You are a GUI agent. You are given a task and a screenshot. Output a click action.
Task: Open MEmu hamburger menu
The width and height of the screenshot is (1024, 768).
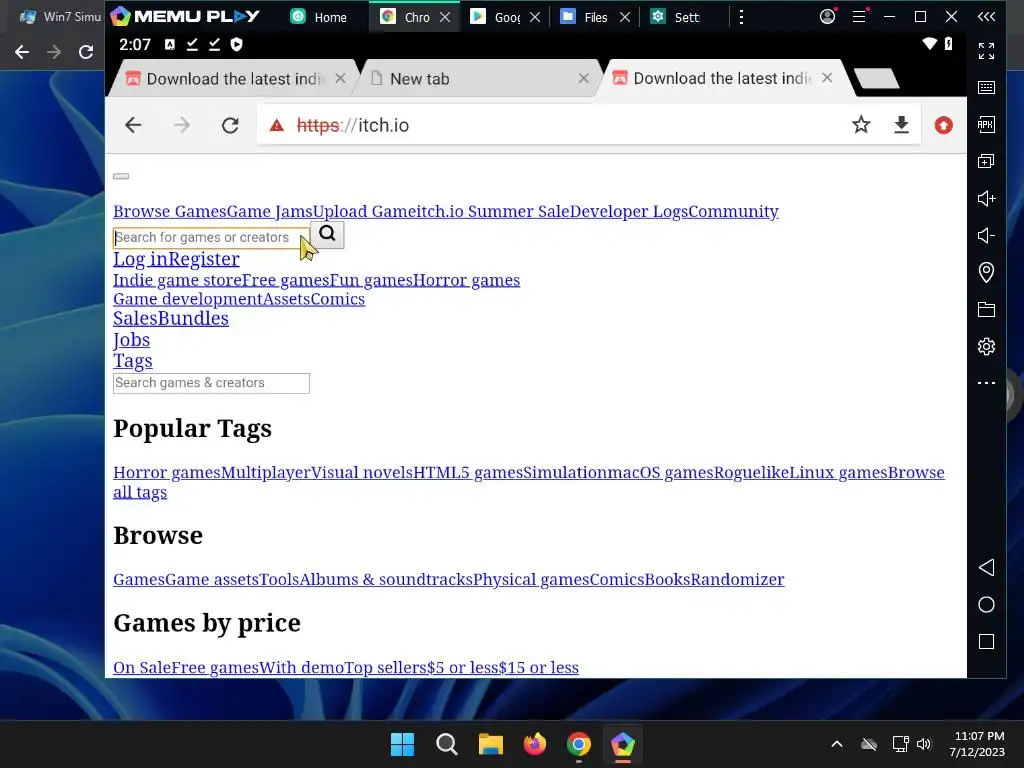859,17
